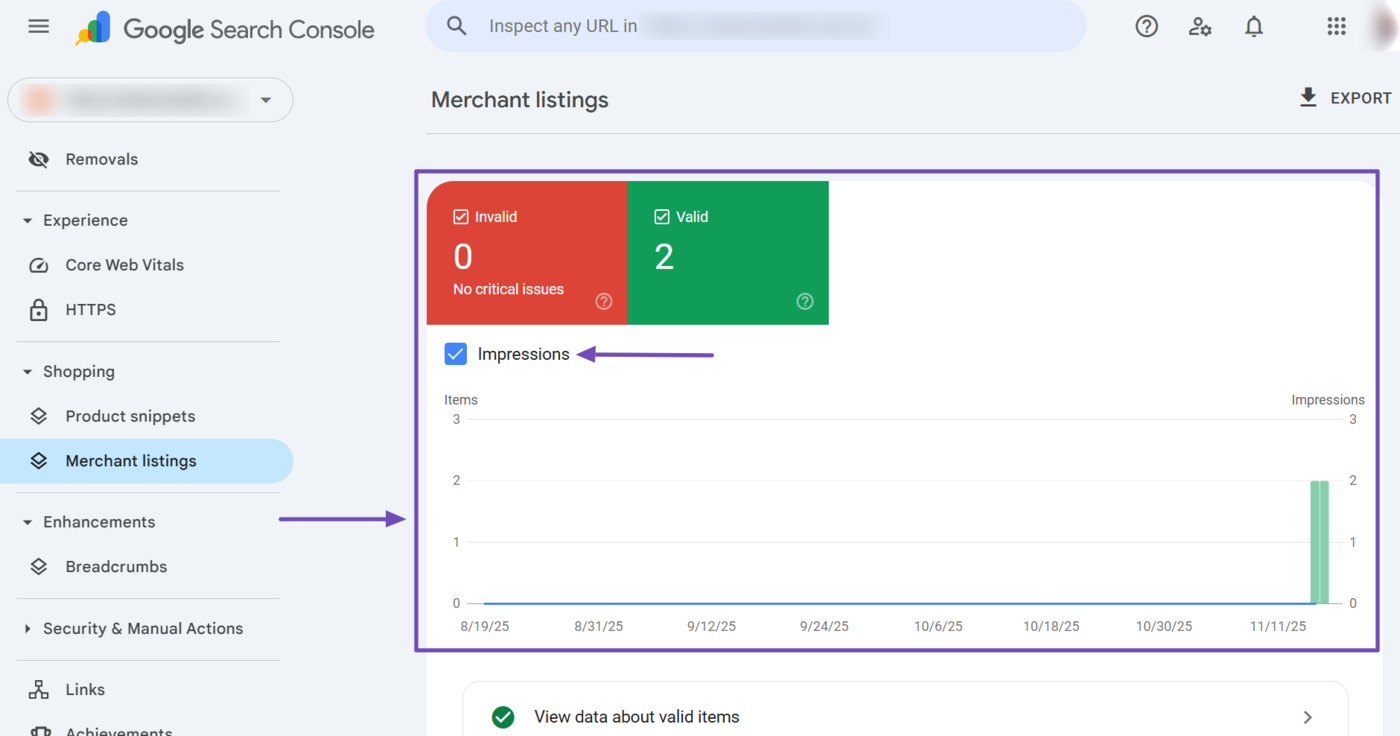Expand the Security & Manual Actions section

tap(27, 628)
